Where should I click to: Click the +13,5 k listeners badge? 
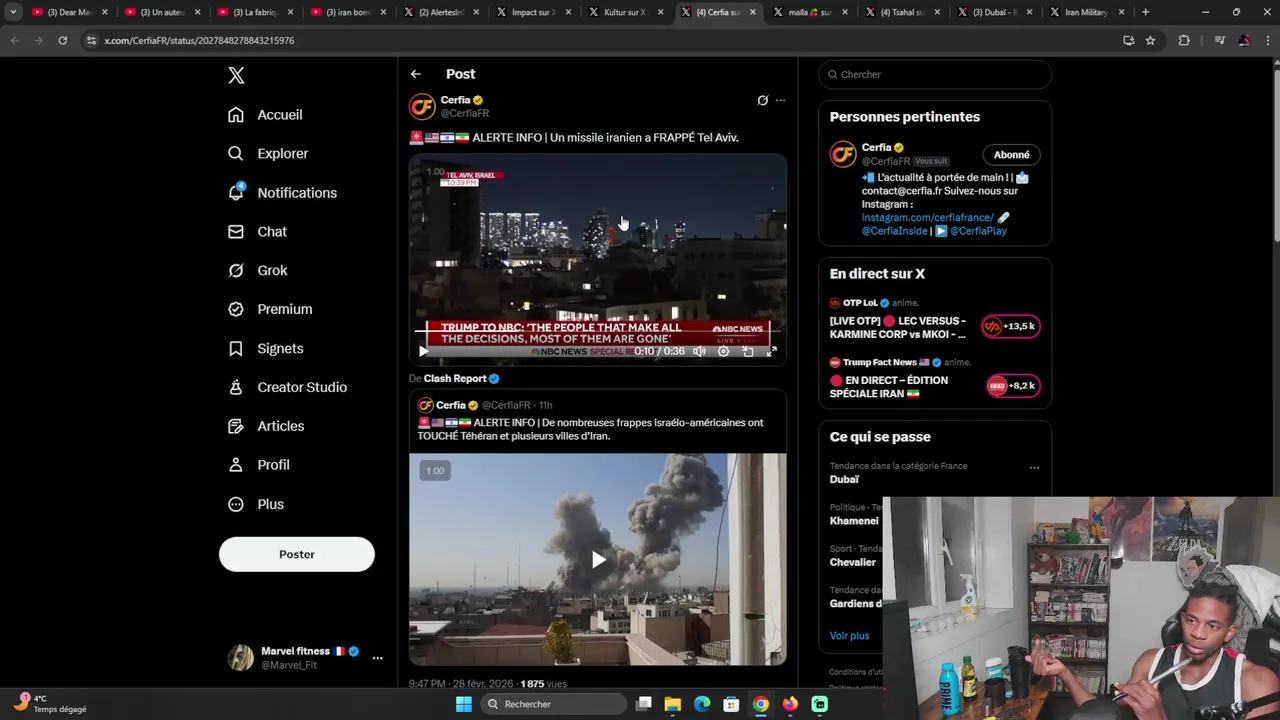(1011, 326)
